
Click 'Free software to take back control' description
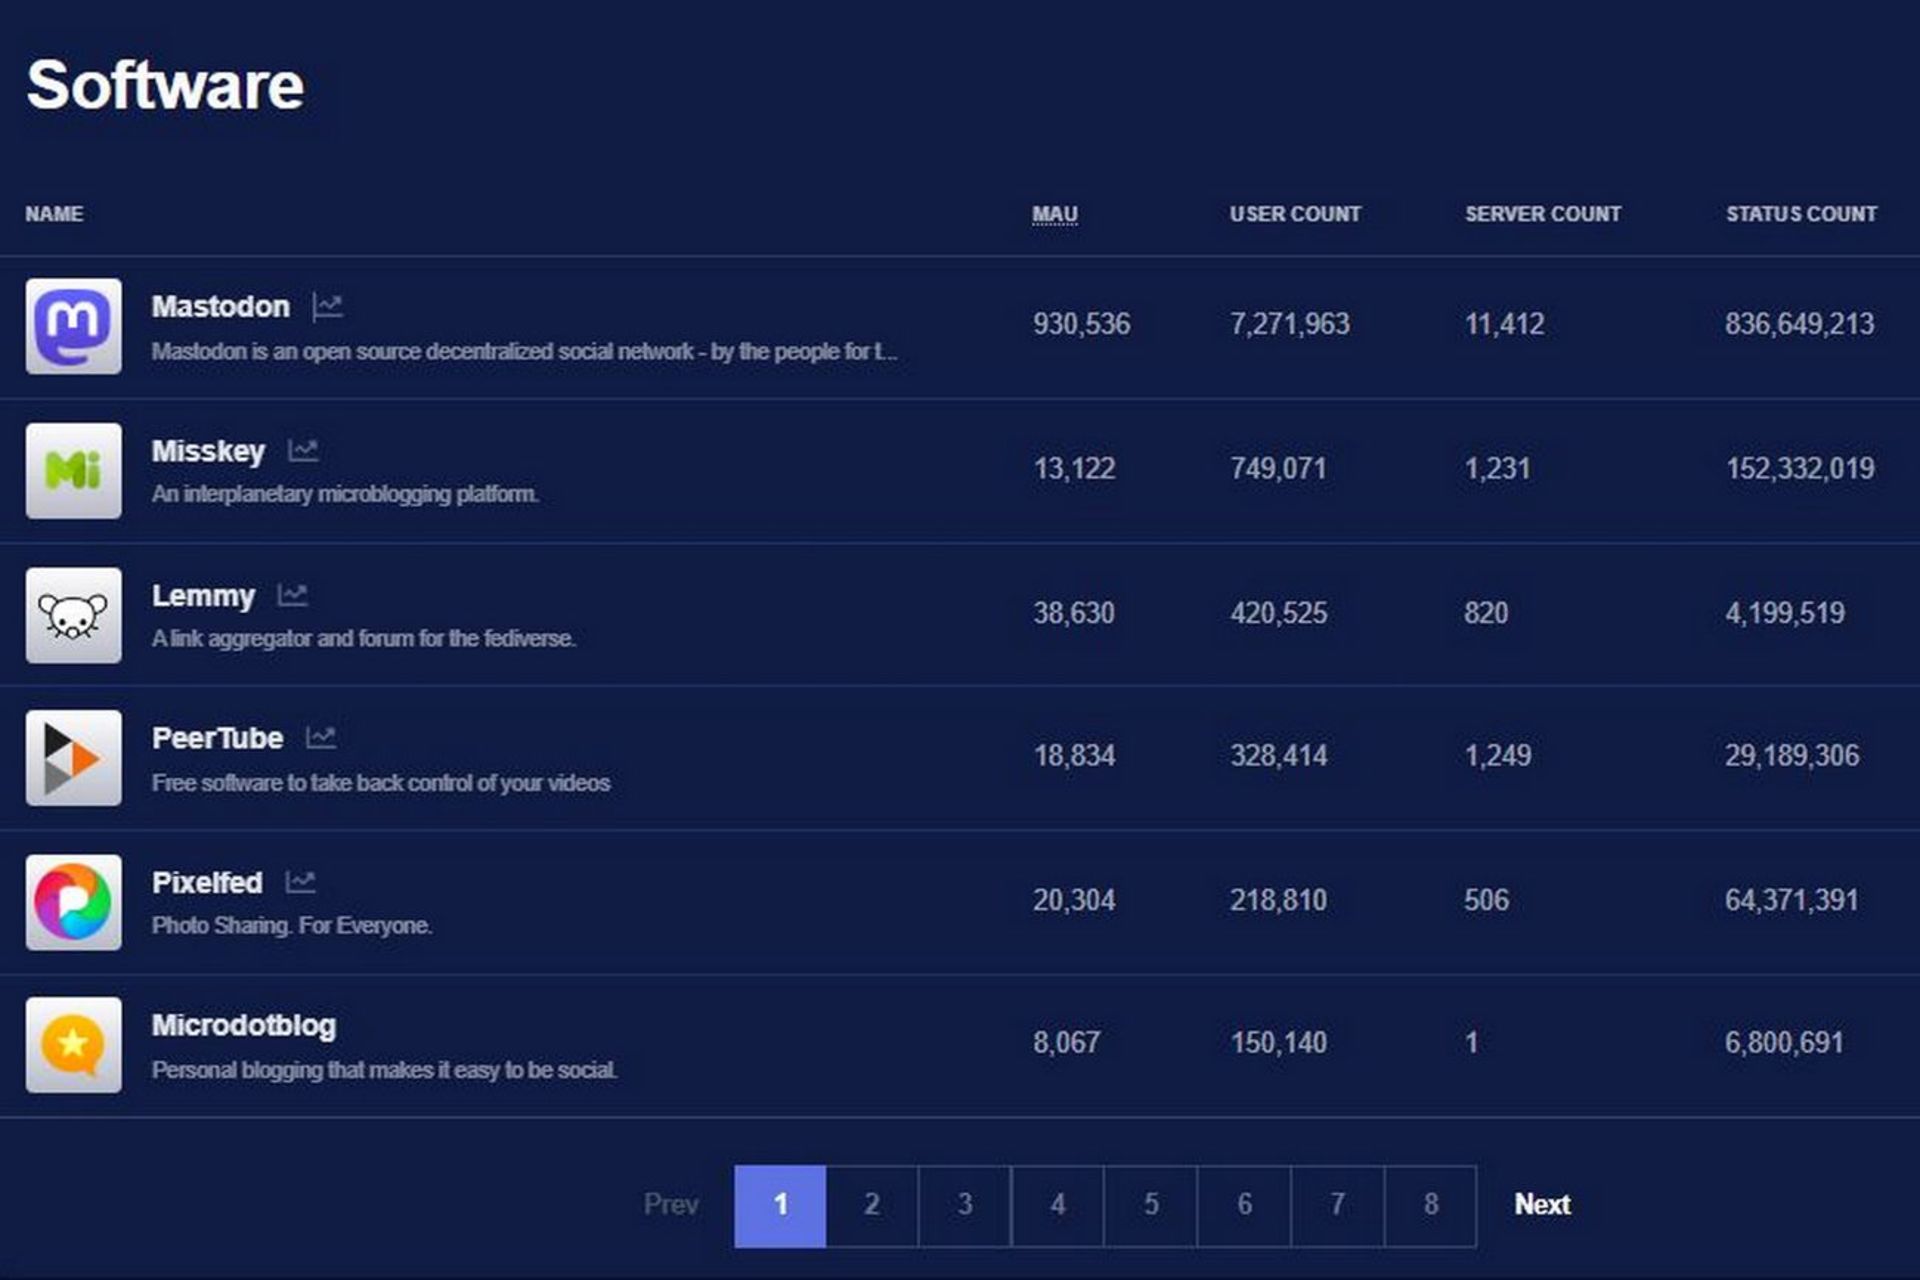(381, 783)
